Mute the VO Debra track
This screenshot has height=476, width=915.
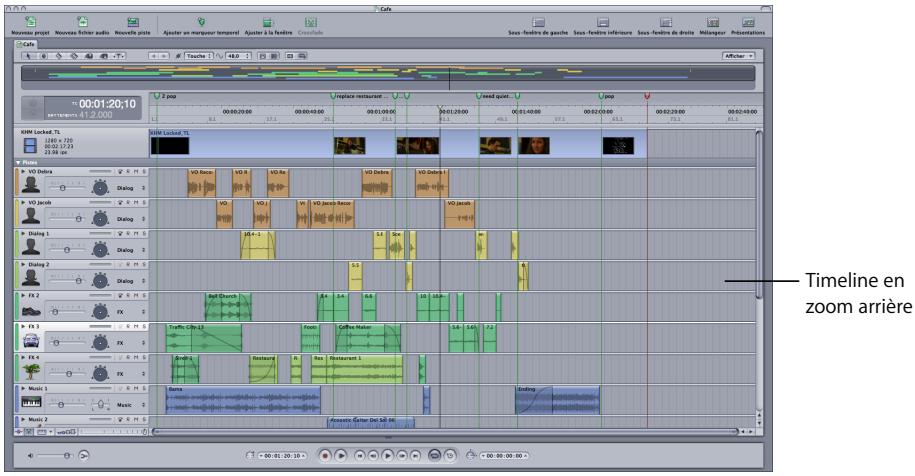tap(136, 172)
